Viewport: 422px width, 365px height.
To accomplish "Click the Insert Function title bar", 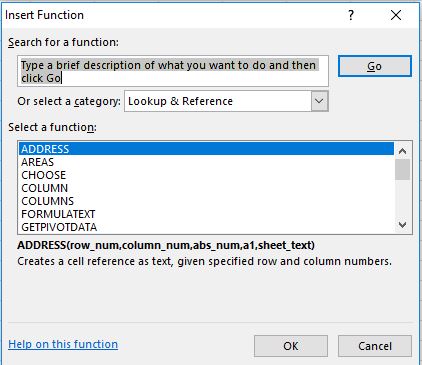I will point(173,15).
